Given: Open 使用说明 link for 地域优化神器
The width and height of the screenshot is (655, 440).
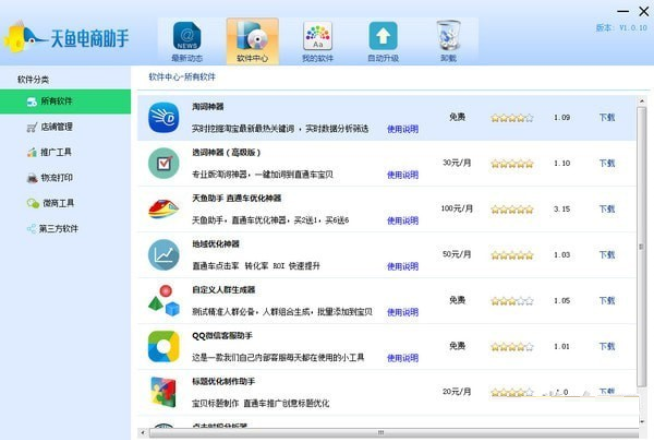Looking at the screenshot, I should [x=403, y=266].
